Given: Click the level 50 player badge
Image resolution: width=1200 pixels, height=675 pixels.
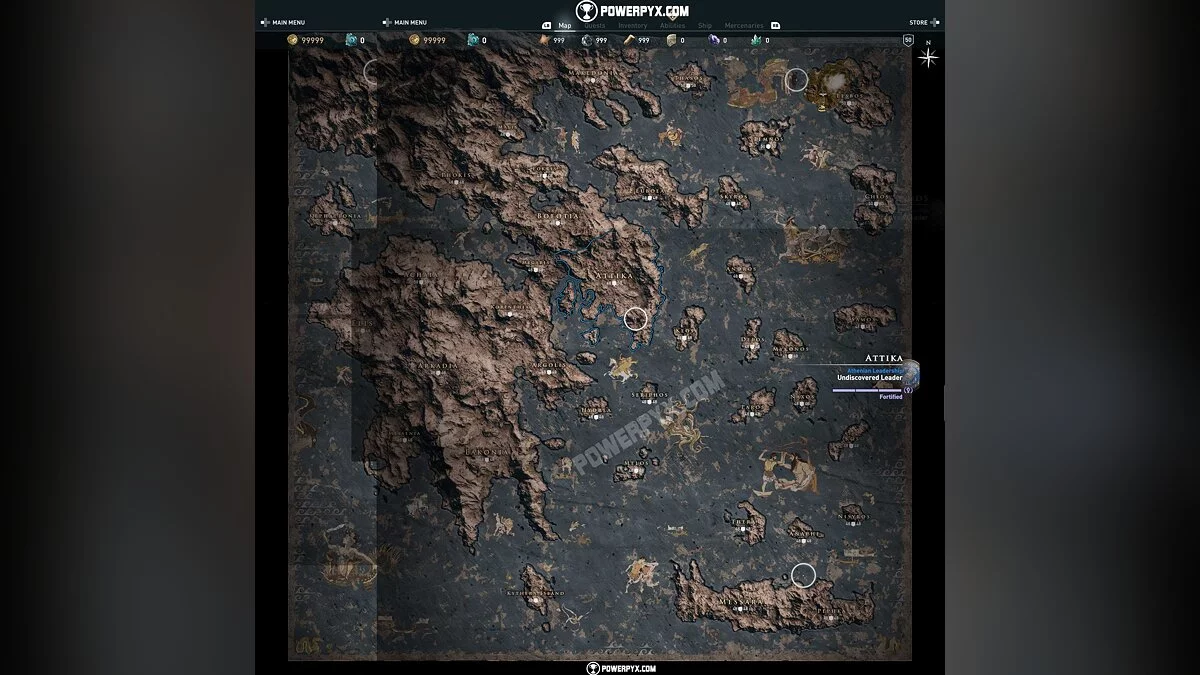Looking at the screenshot, I should click(x=908, y=40).
